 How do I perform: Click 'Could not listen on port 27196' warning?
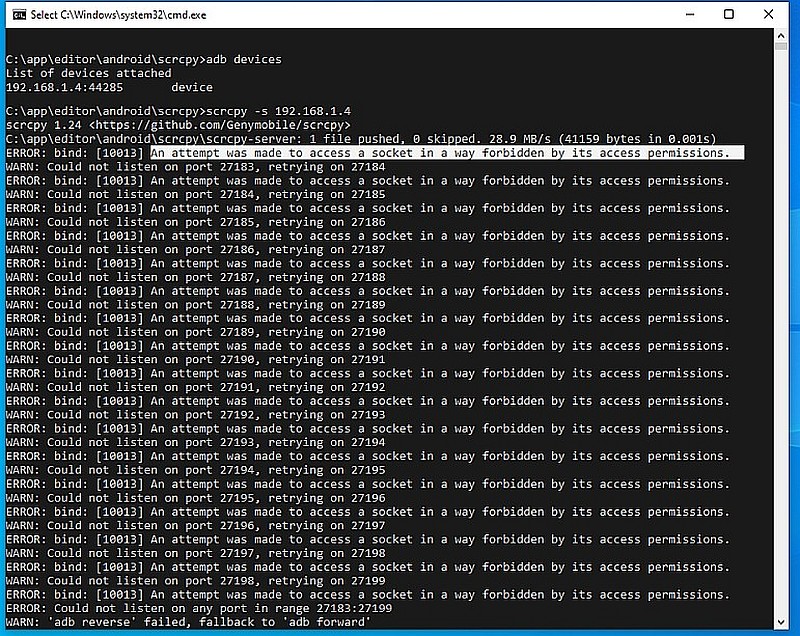195,525
